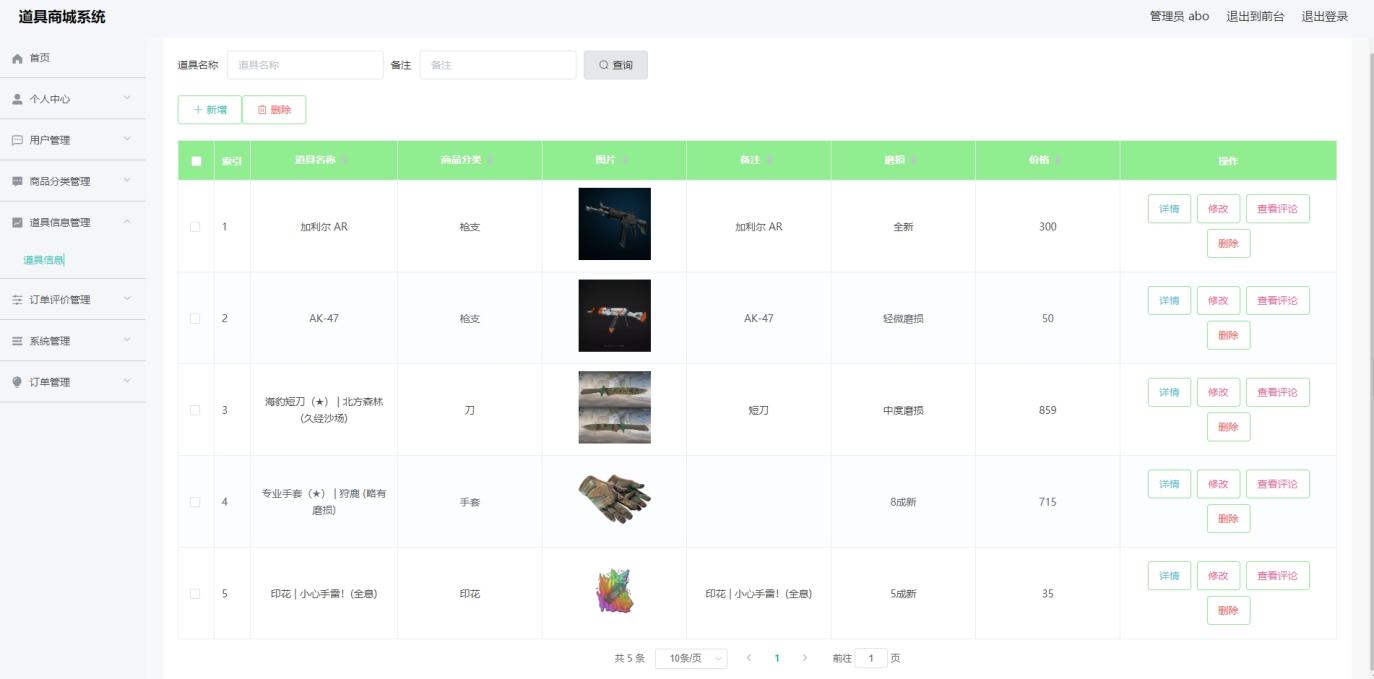Sort by the 磨损 column header
The image size is (1374, 679).
pos(903,161)
